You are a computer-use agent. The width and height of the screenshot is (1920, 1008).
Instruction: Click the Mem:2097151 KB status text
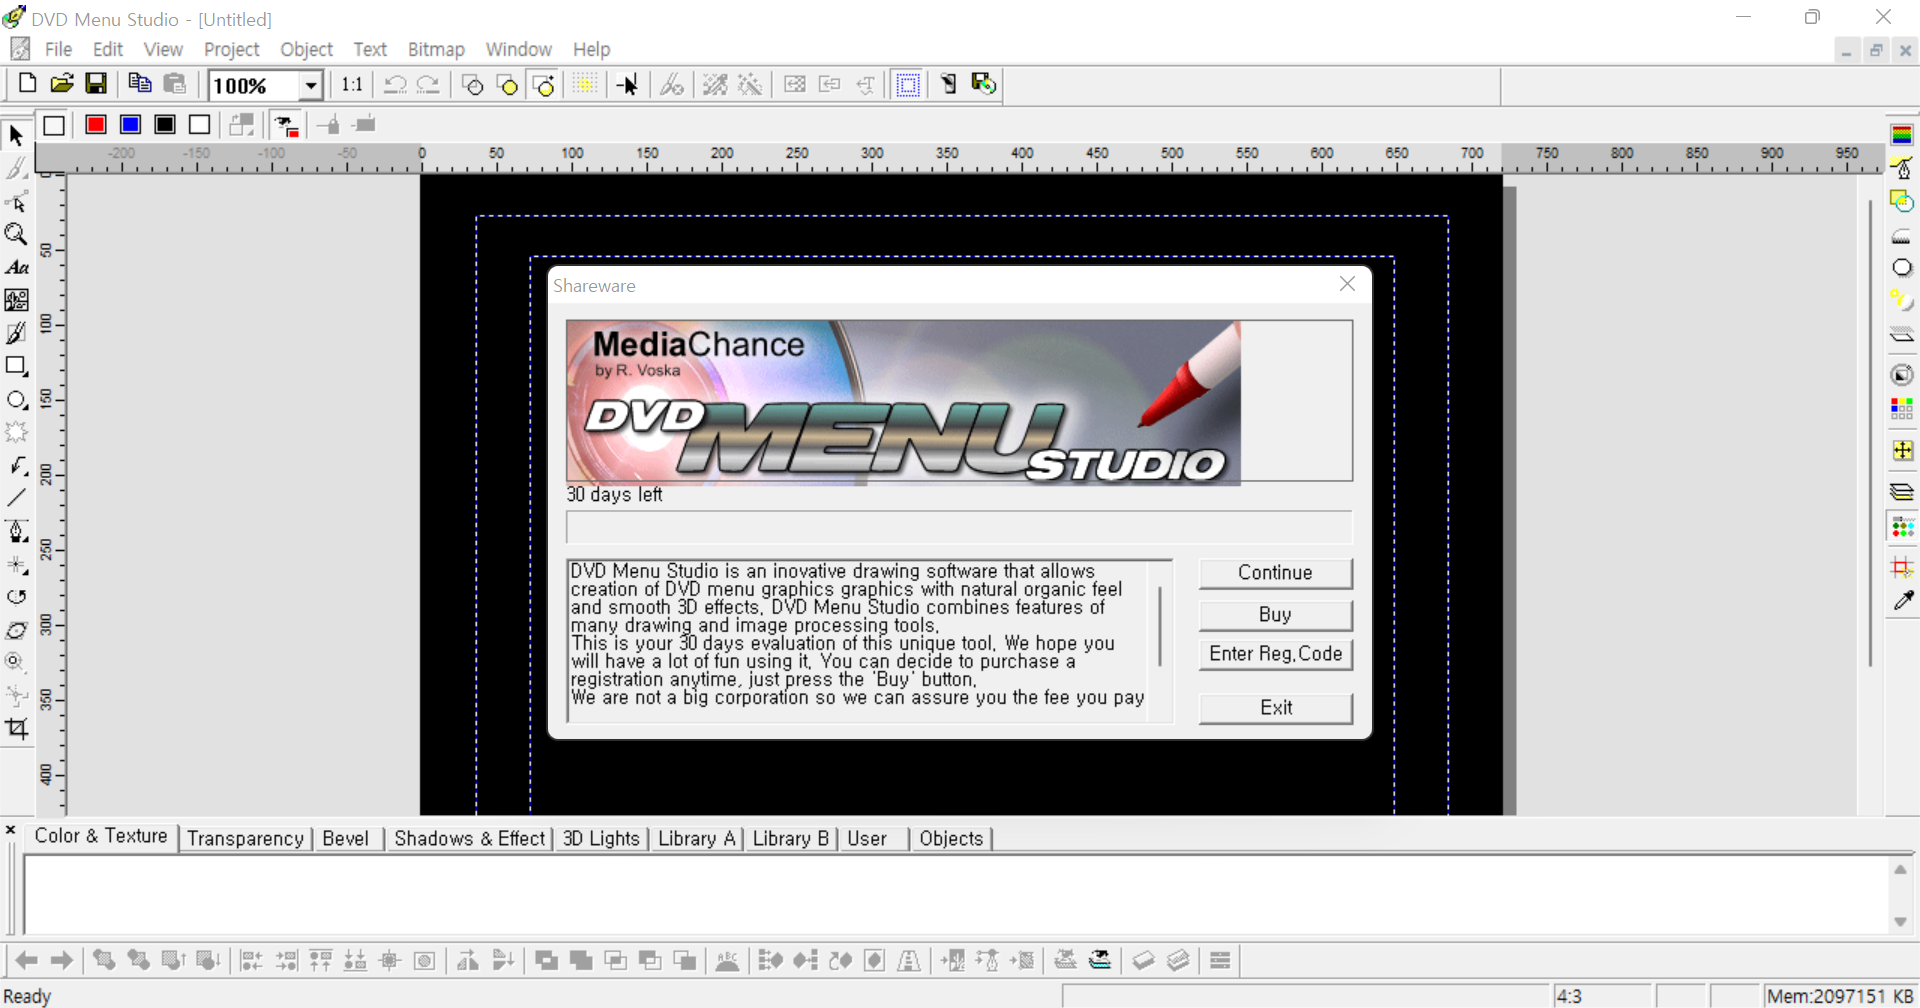pos(1840,996)
